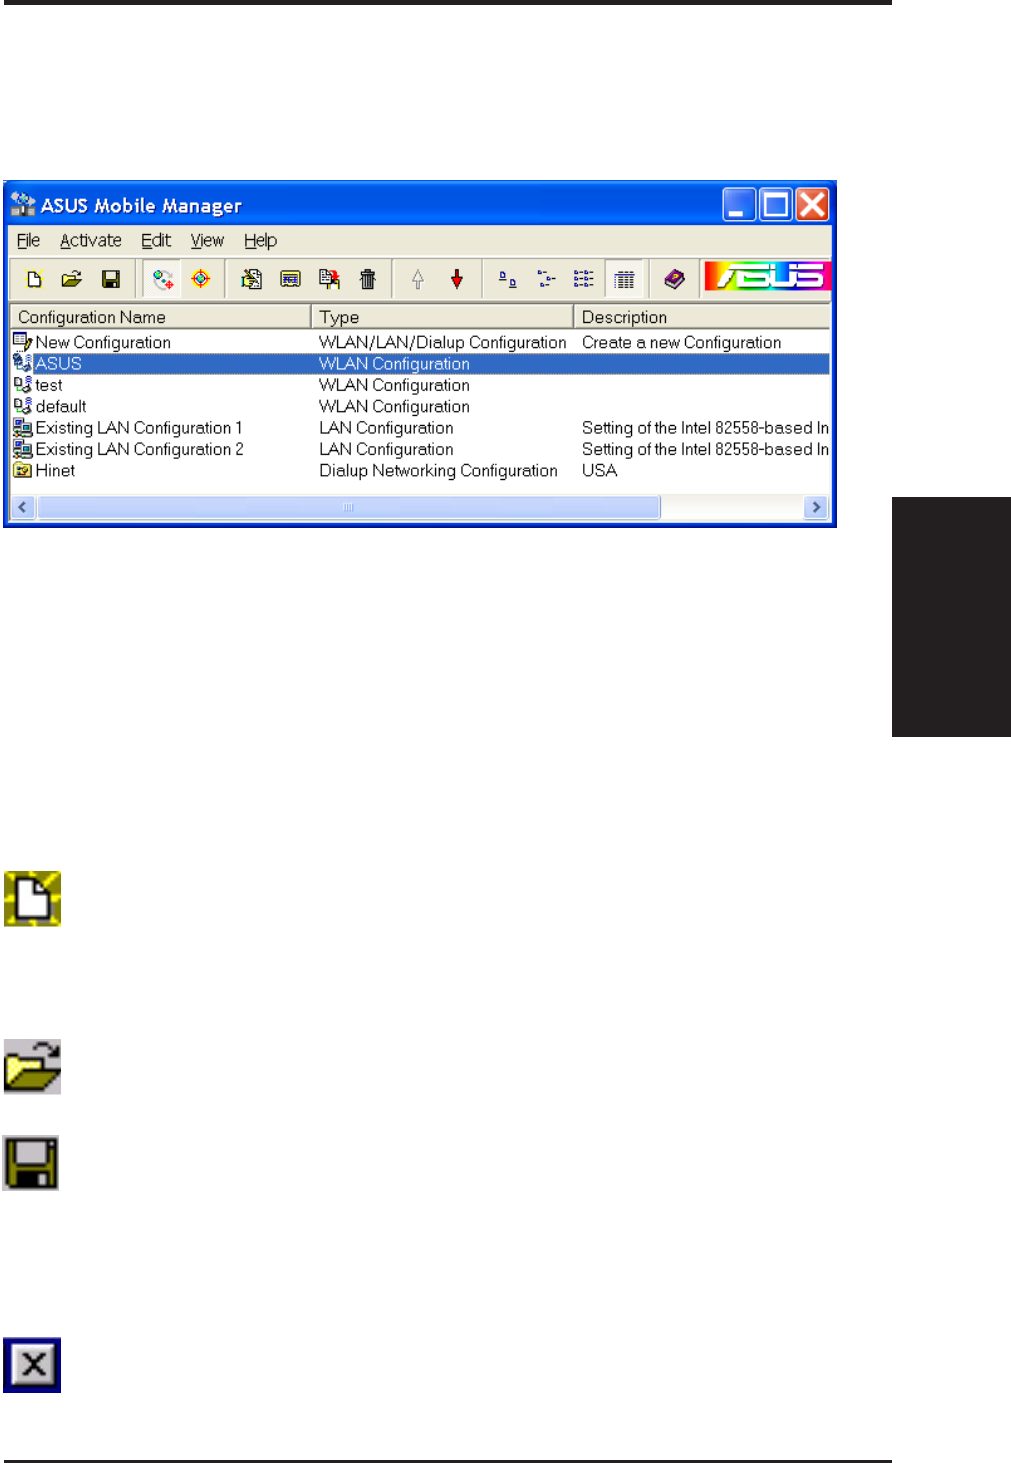
Task: Sort by Configuration Name column header
Action: click(x=160, y=317)
